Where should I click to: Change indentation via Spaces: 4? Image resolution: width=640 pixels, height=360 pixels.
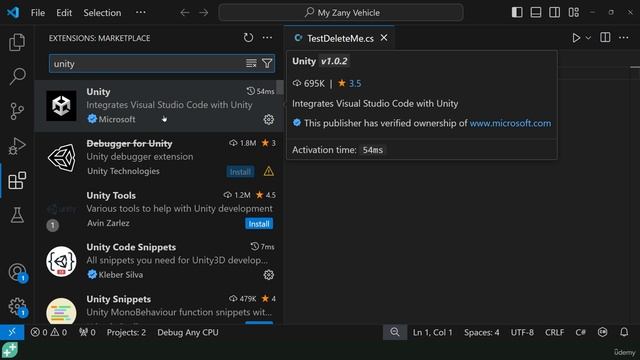click(482, 333)
